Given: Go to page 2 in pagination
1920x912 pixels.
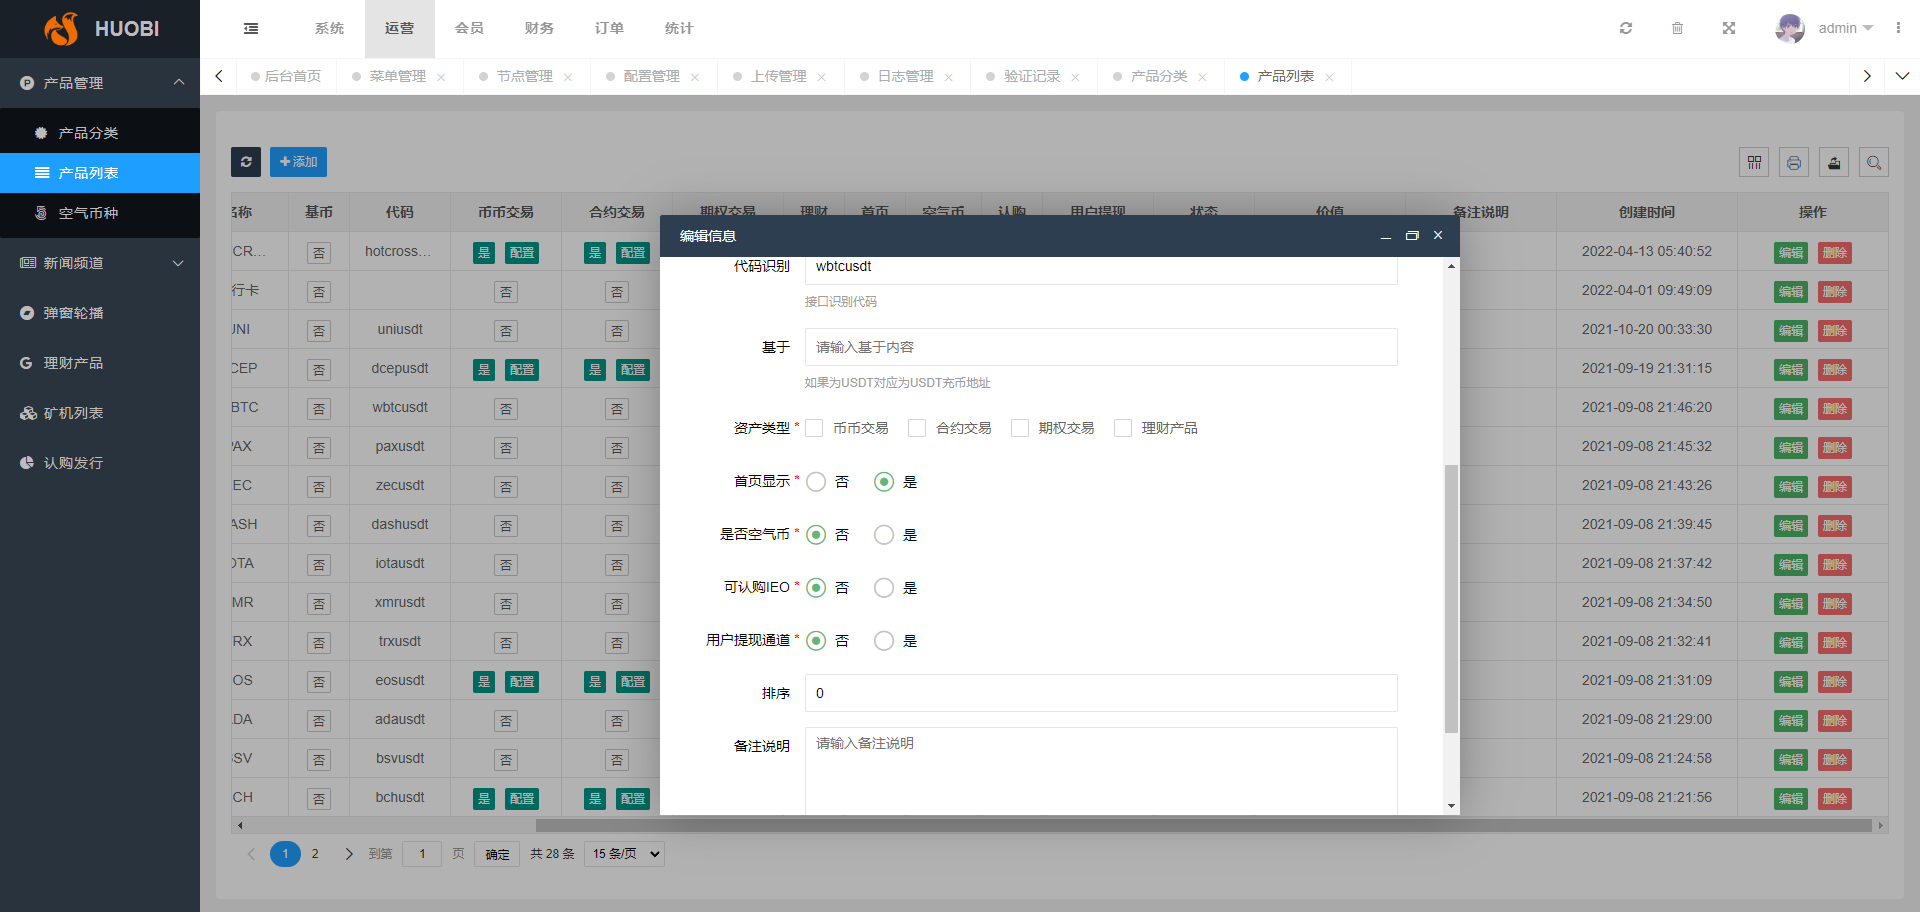Looking at the screenshot, I should coord(315,854).
